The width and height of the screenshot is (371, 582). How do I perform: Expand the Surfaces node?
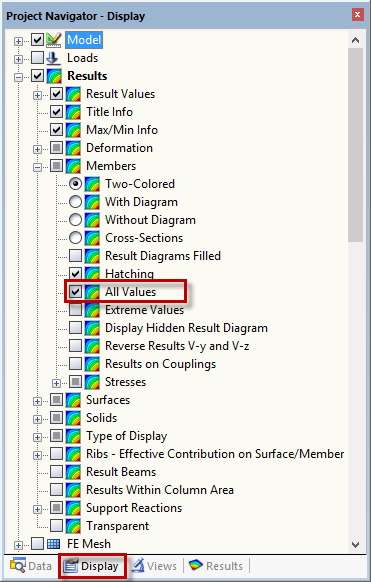[x=37, y=401]
